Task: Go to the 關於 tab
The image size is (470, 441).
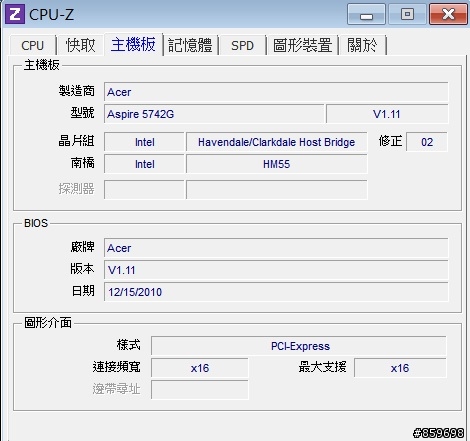Action: tap(362, 45)
